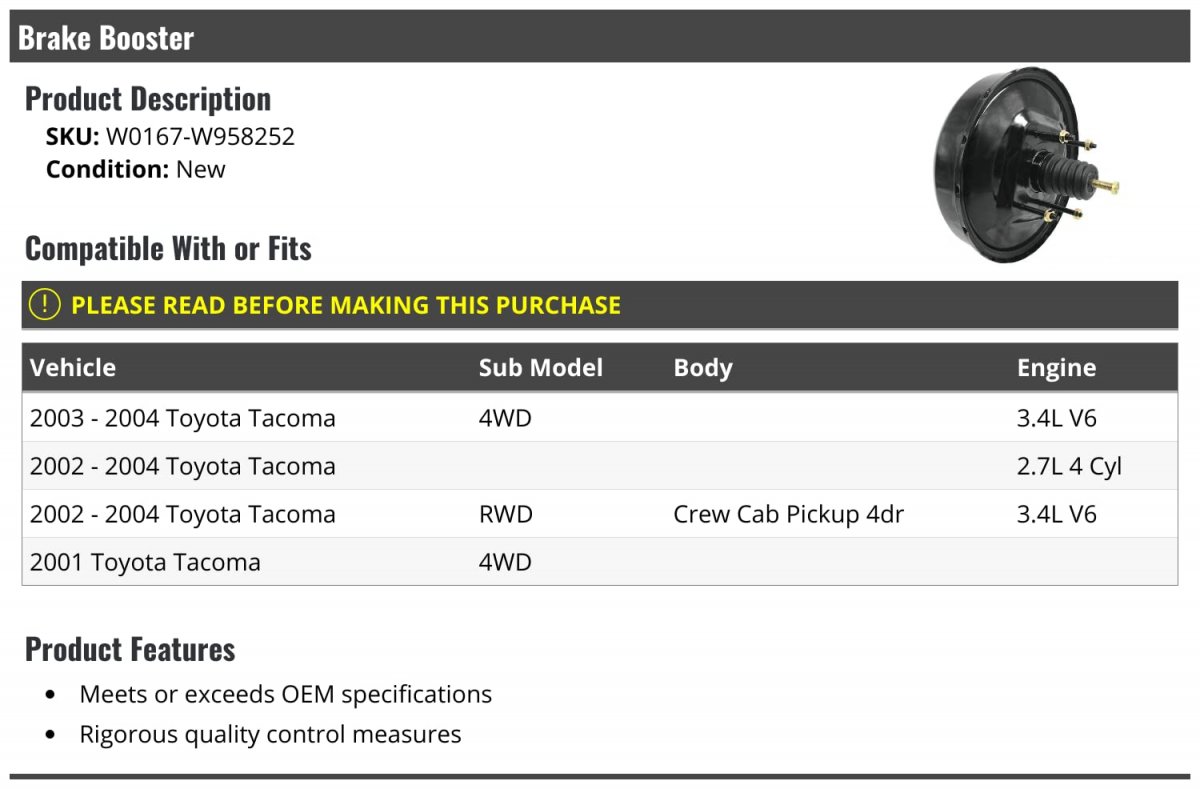The image size is (1200, 789).
Task: Click the Meets or exceeds OEM specifications bullet
Action: [285, 694]
